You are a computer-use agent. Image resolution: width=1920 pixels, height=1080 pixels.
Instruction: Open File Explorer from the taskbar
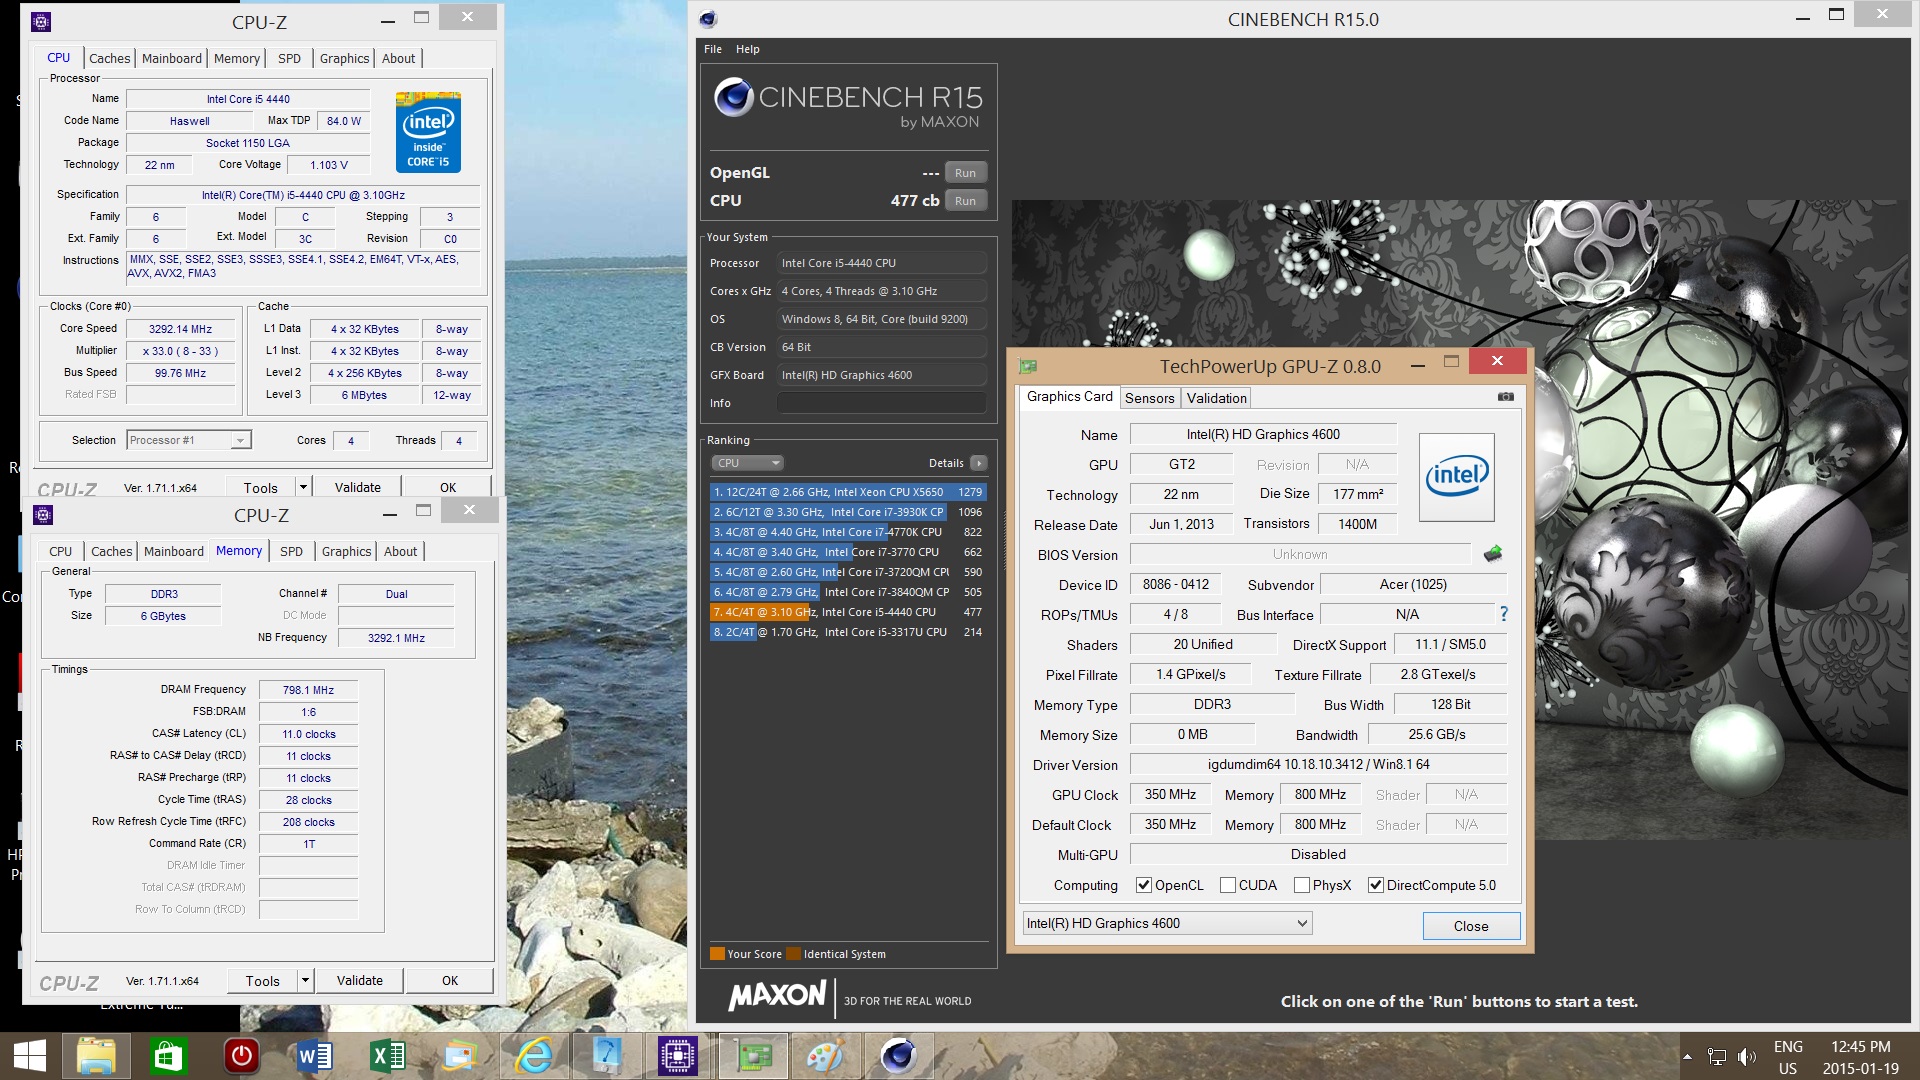(x=96, y=1056)
